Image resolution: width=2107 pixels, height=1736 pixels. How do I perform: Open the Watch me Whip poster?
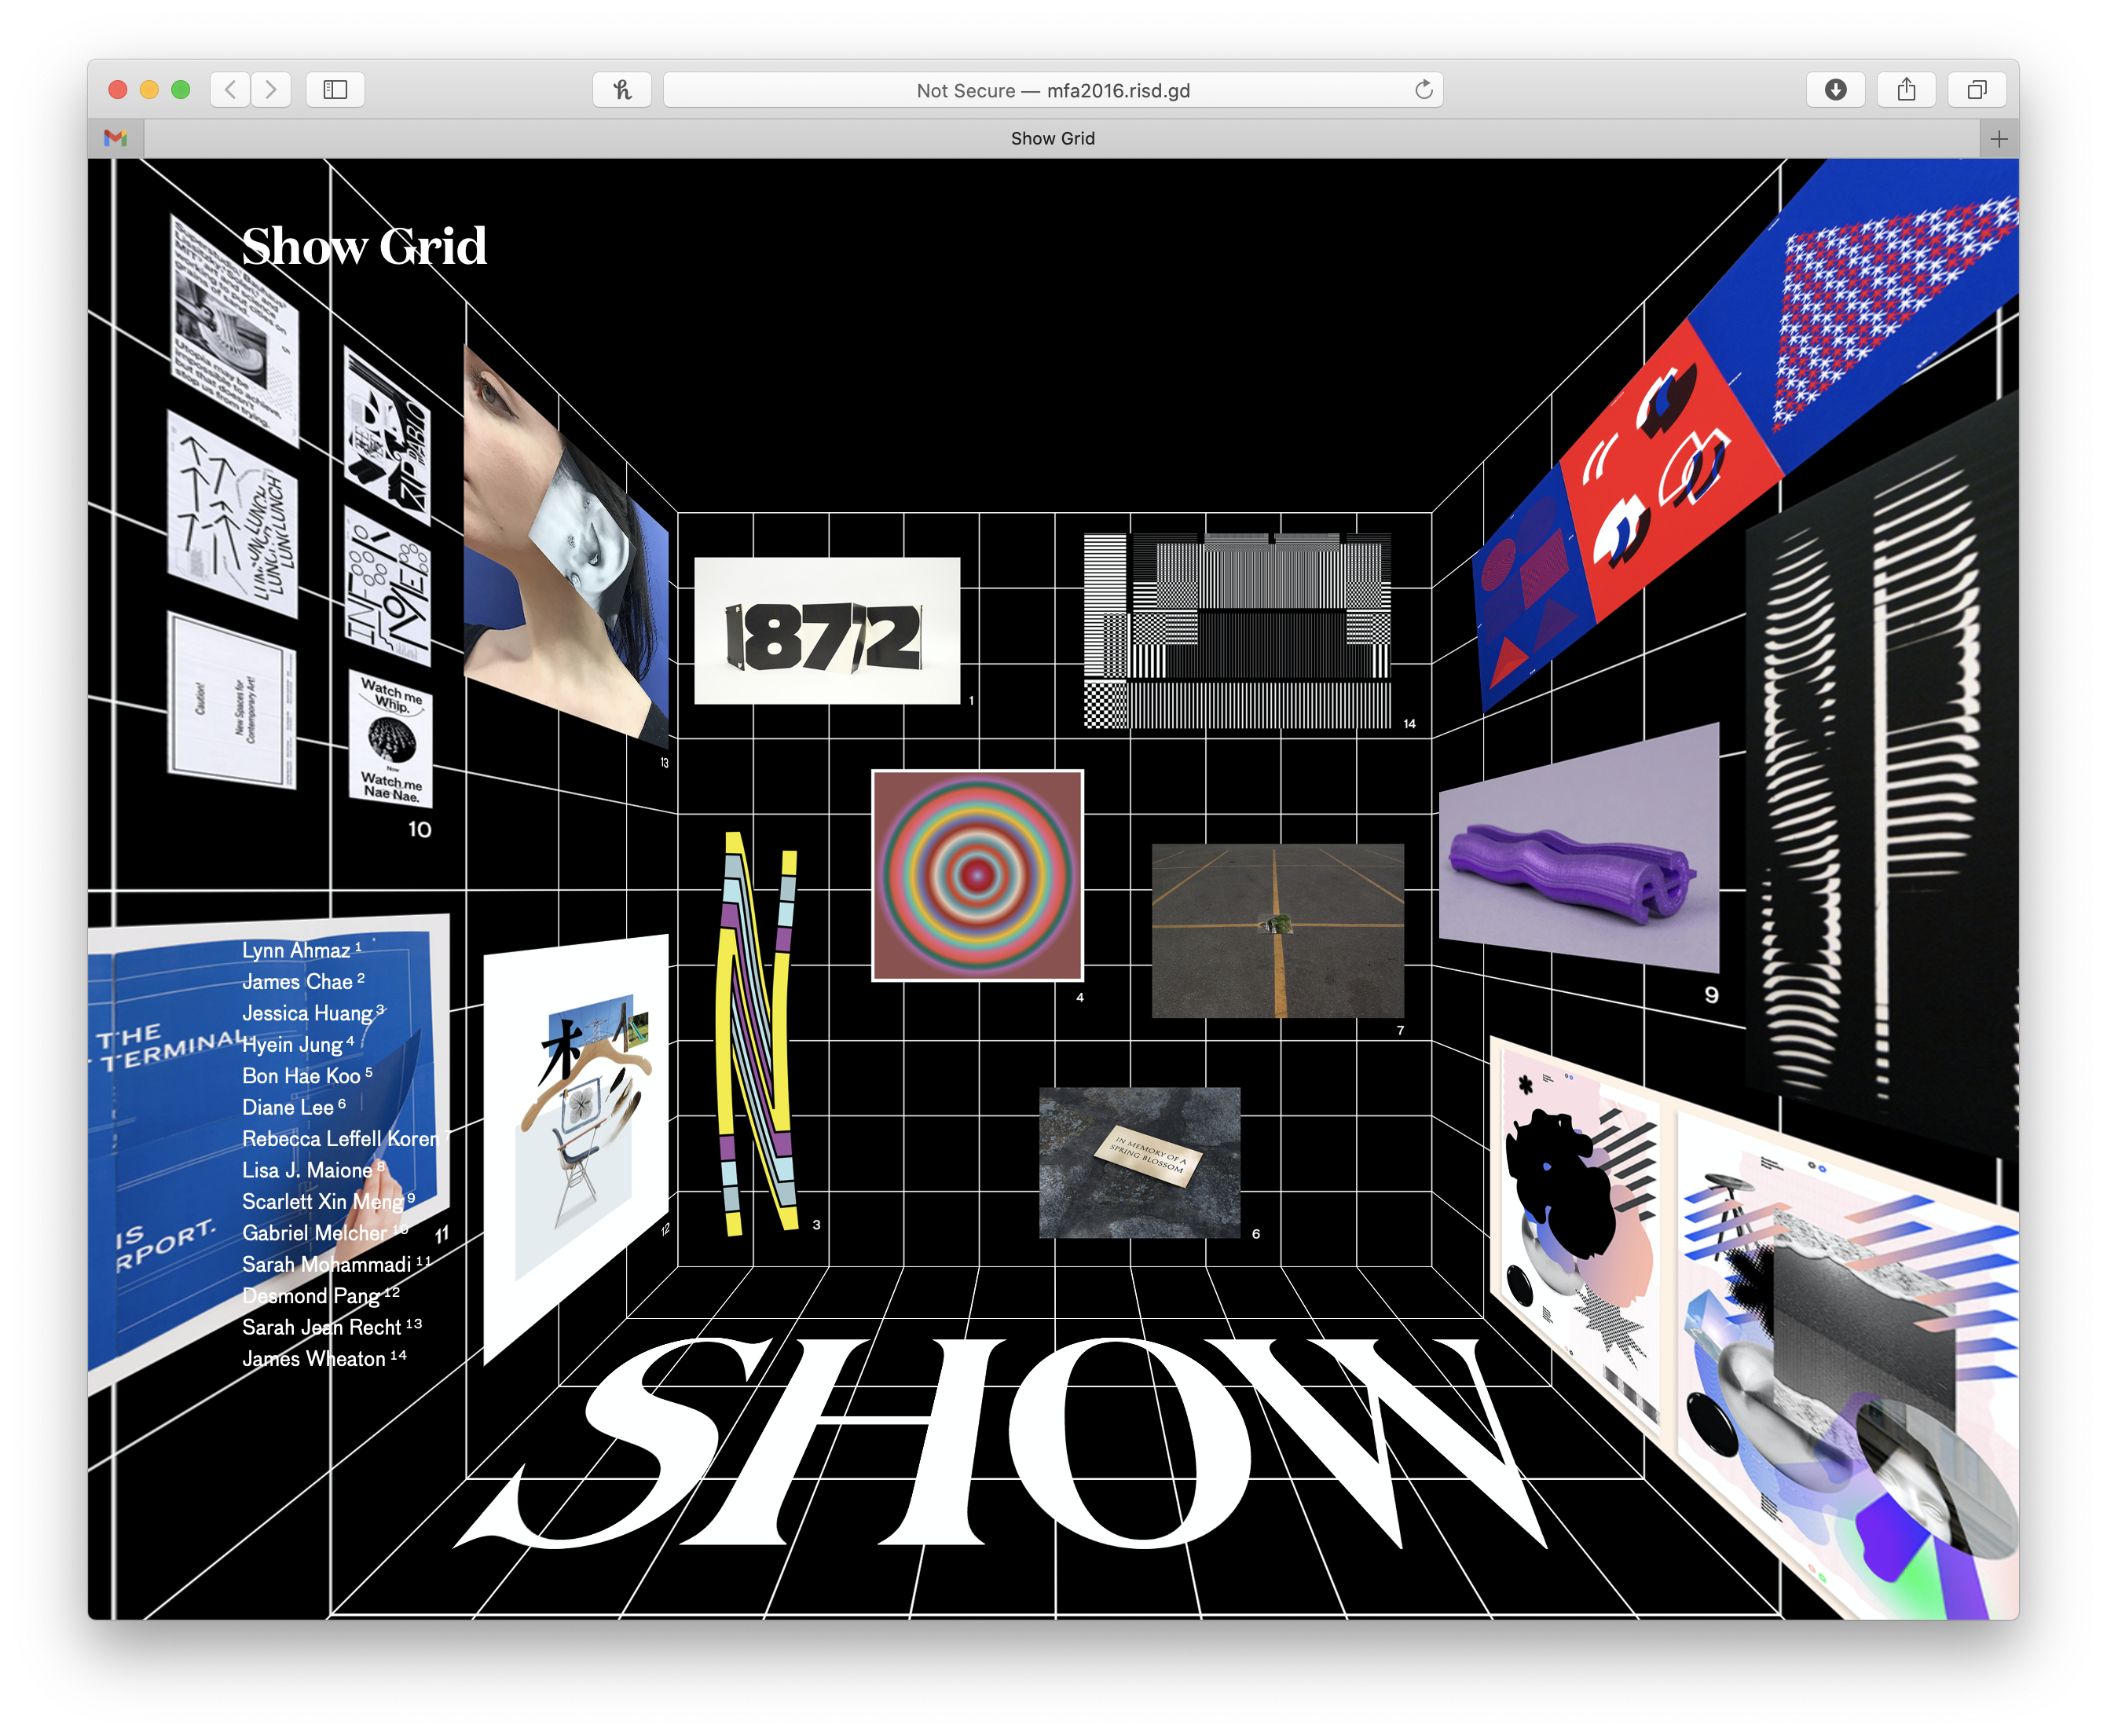[x=391, y=739]
